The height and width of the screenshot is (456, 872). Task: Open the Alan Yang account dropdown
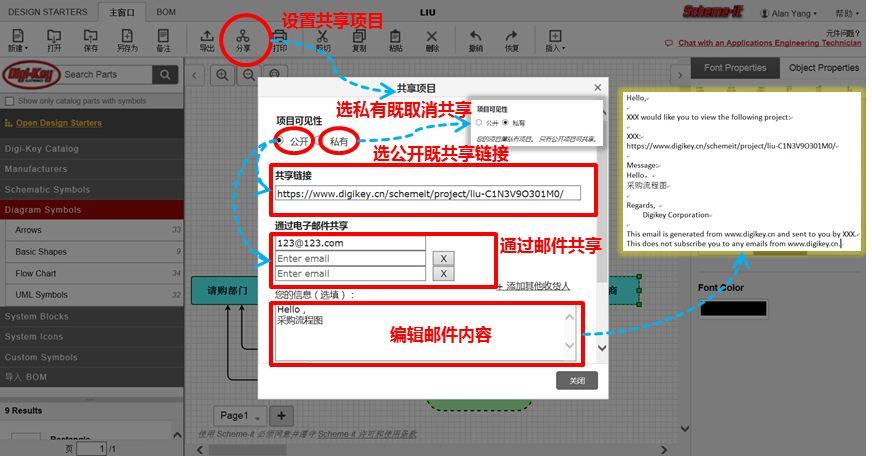789,13
